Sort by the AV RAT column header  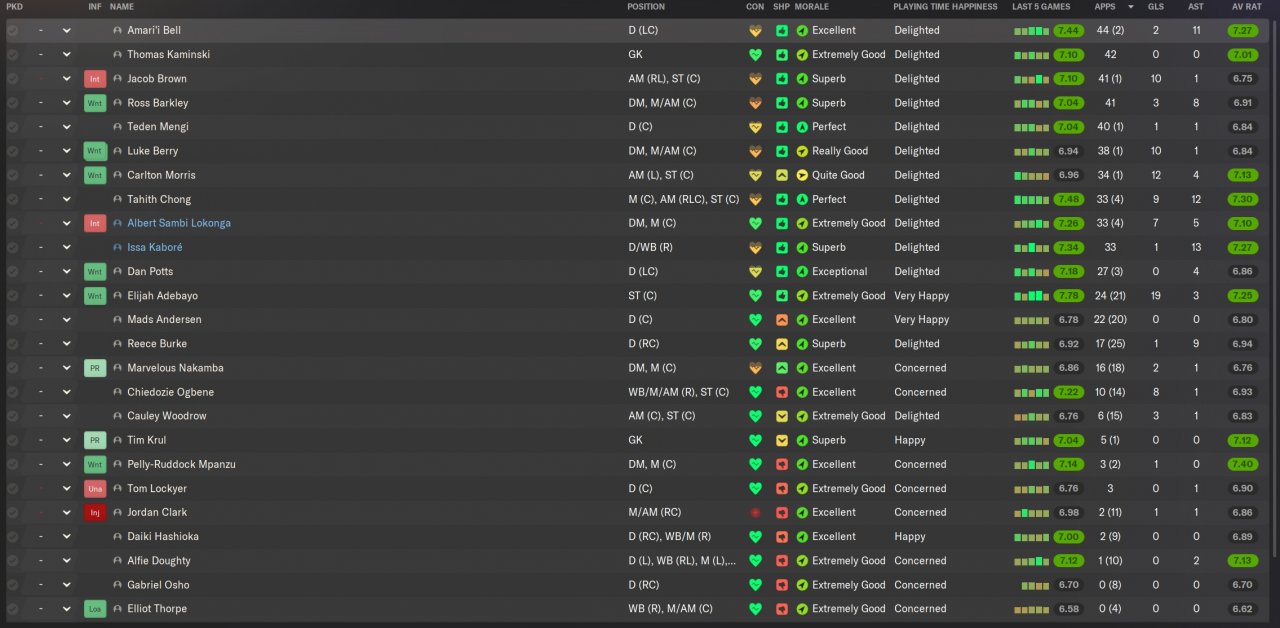coord(1245,7)
